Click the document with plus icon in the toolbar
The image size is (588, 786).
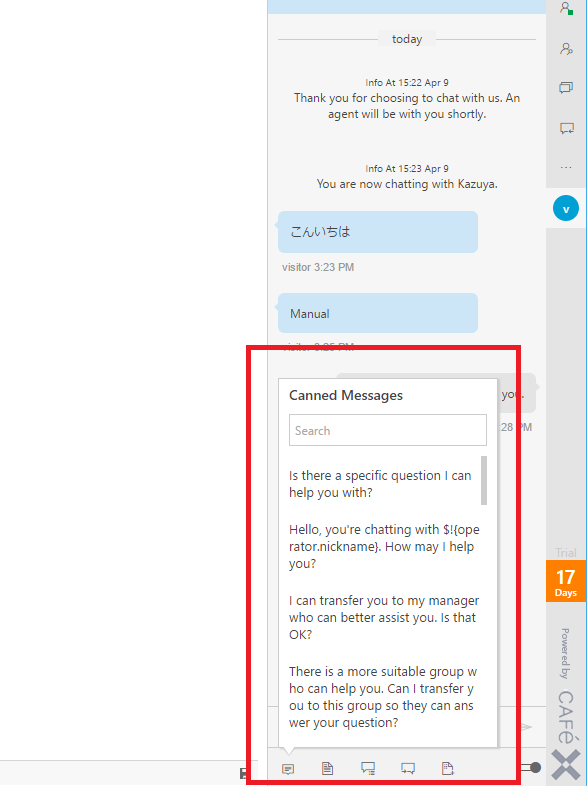(448, 768)
